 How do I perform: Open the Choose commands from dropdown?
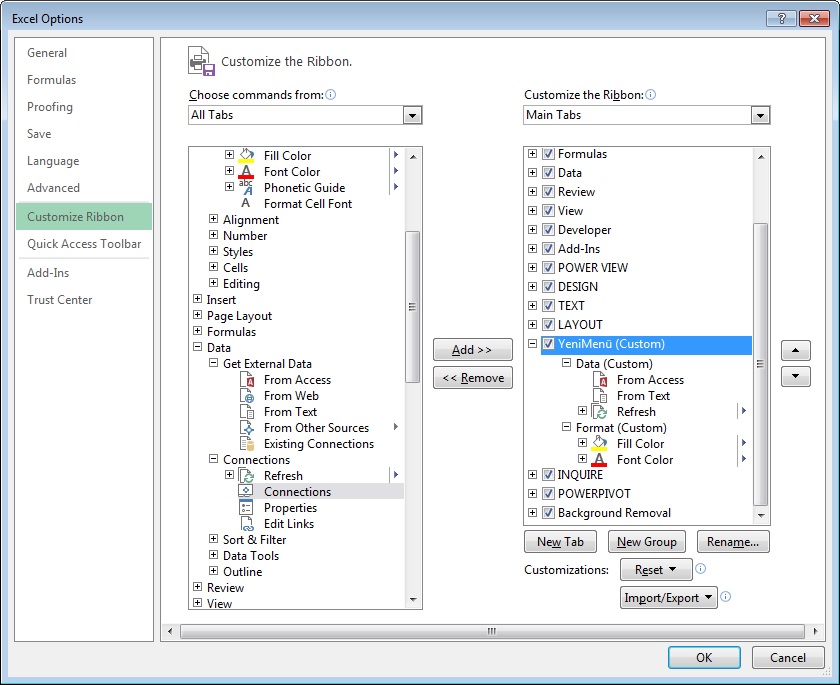tap(412, 115)
